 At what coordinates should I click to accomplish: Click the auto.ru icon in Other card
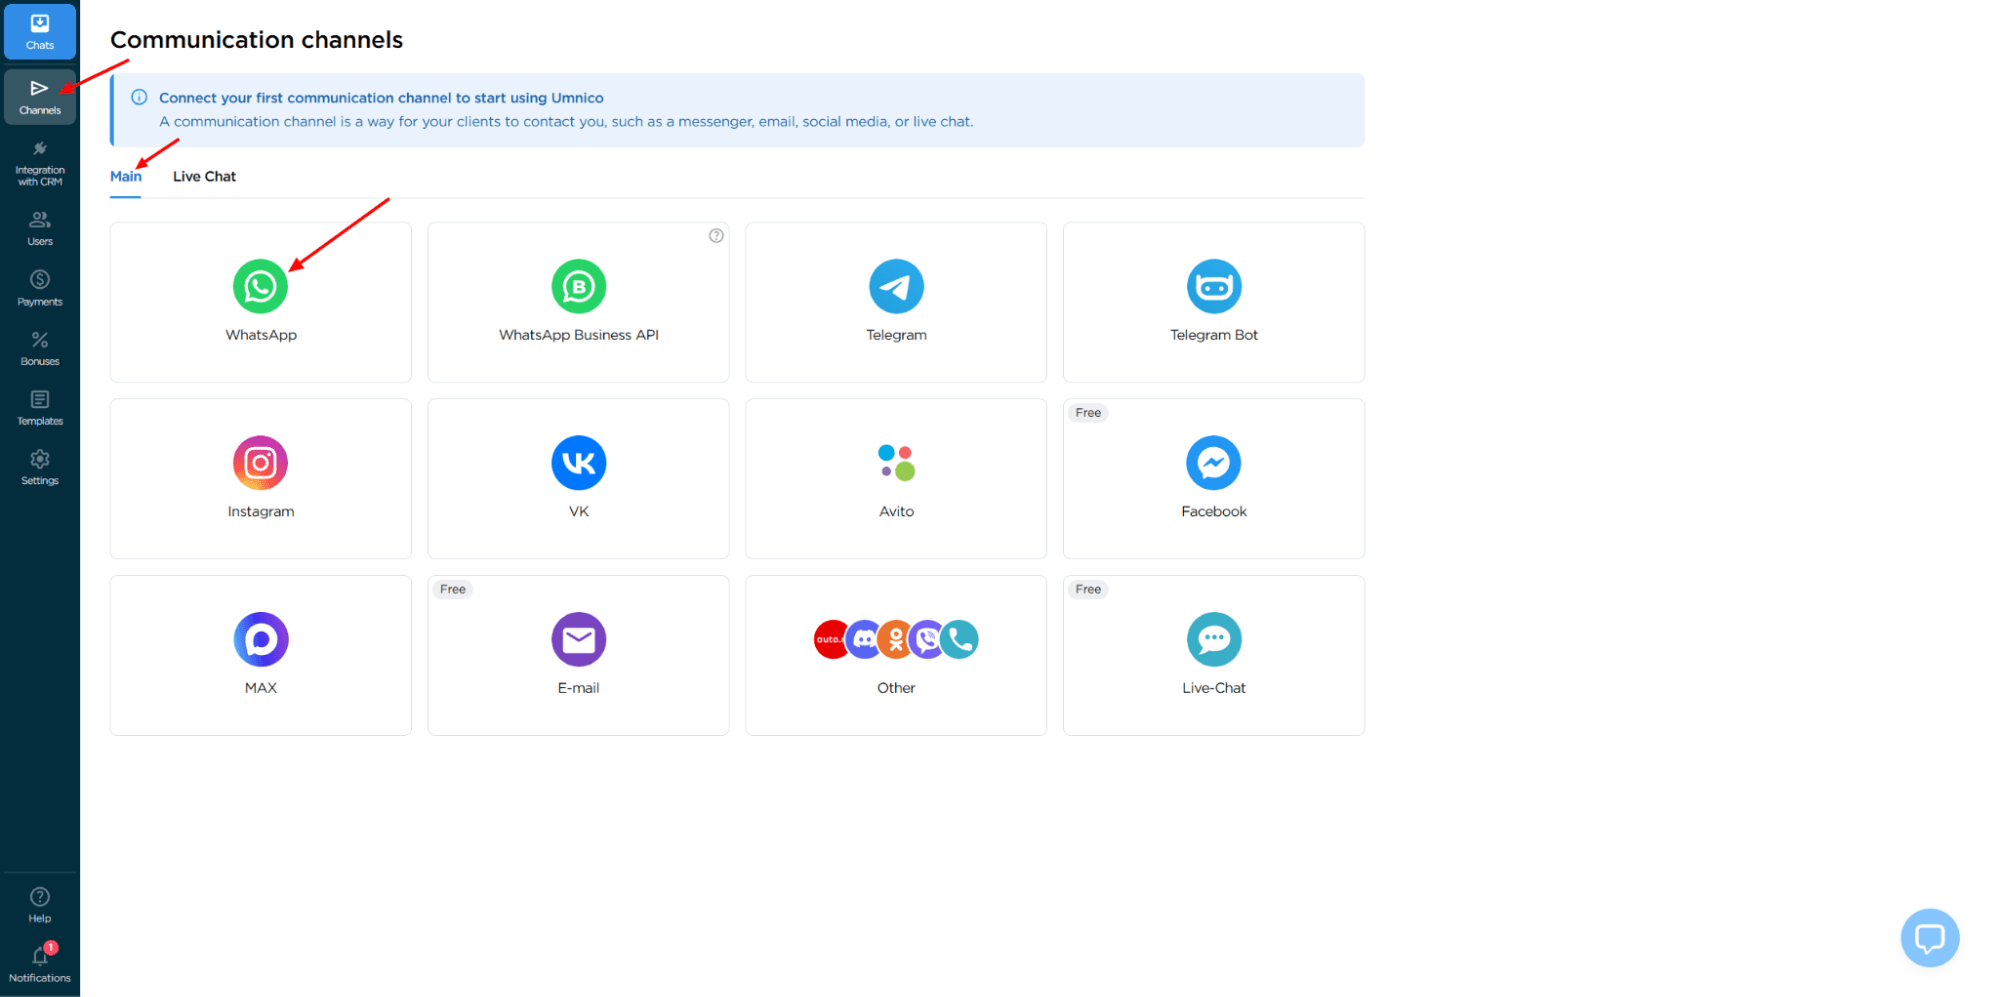coord(830,640)
